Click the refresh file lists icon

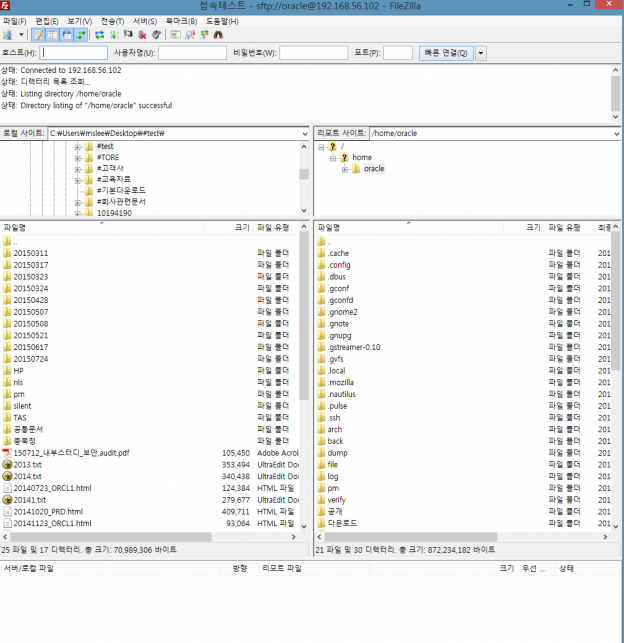[99, 35]
